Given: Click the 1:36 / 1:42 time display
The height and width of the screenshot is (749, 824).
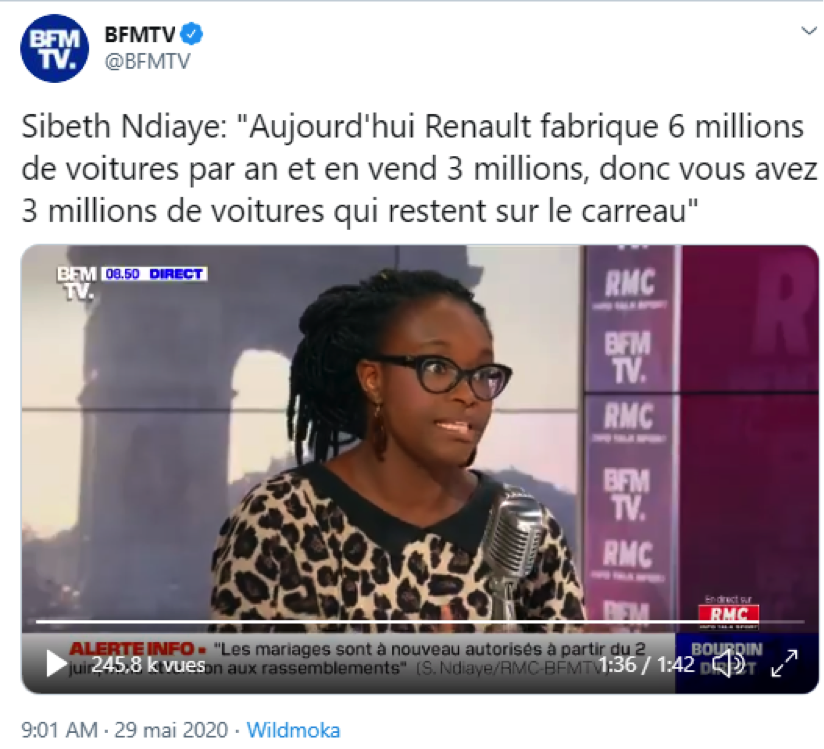Looking at the screenshot, I should pyautogui.click(x=647, y=665).
